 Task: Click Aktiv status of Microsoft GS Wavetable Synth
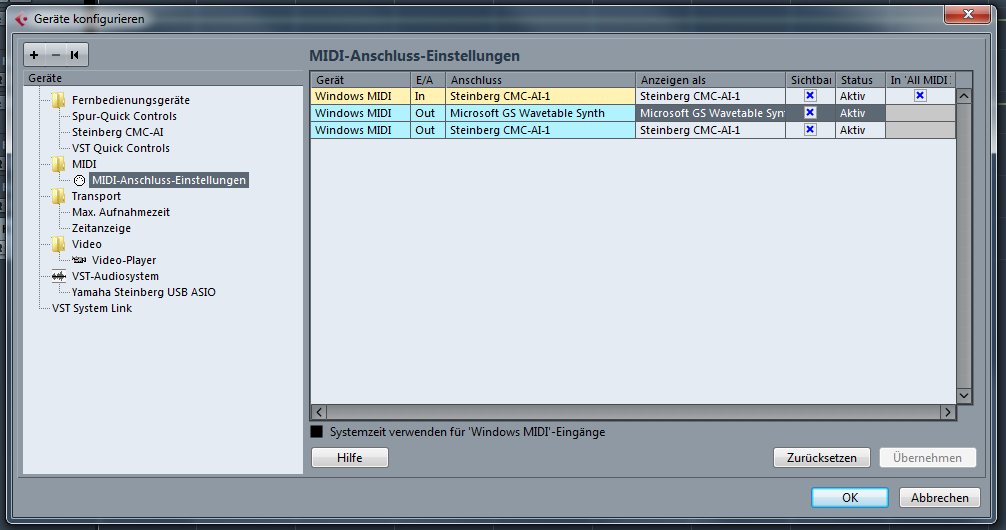click(x=860, y=113)
